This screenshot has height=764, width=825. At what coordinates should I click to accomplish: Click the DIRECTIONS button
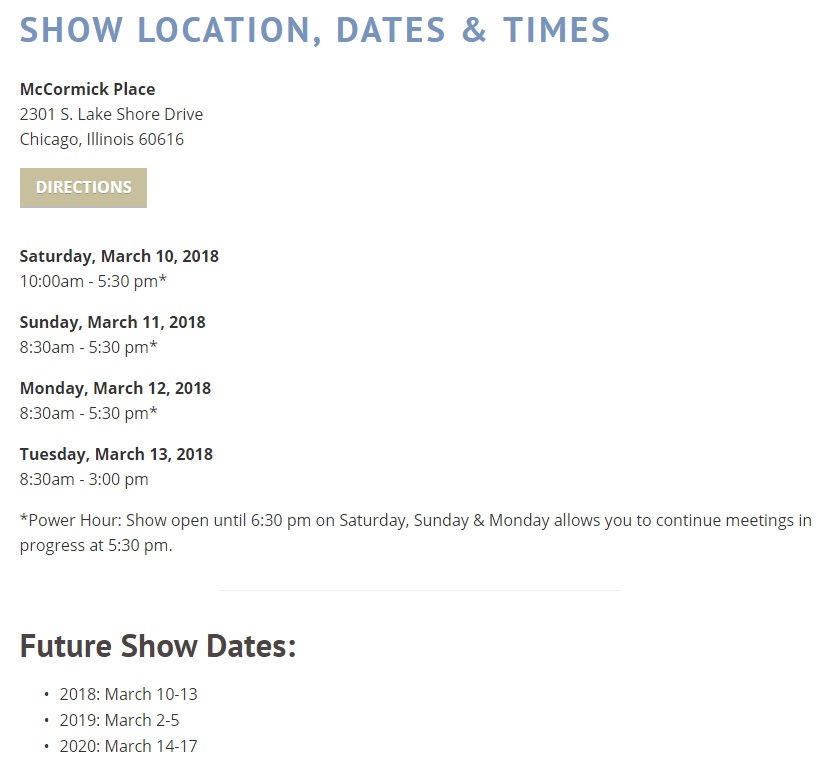83,188
